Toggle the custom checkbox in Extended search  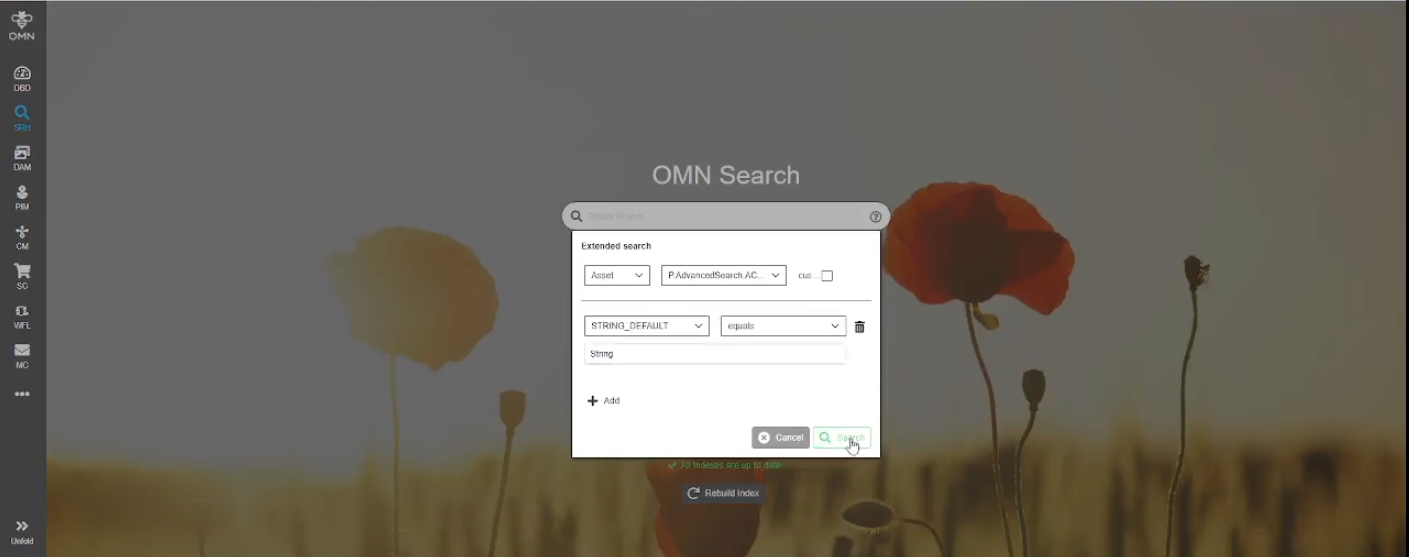[x=827, y=276]
